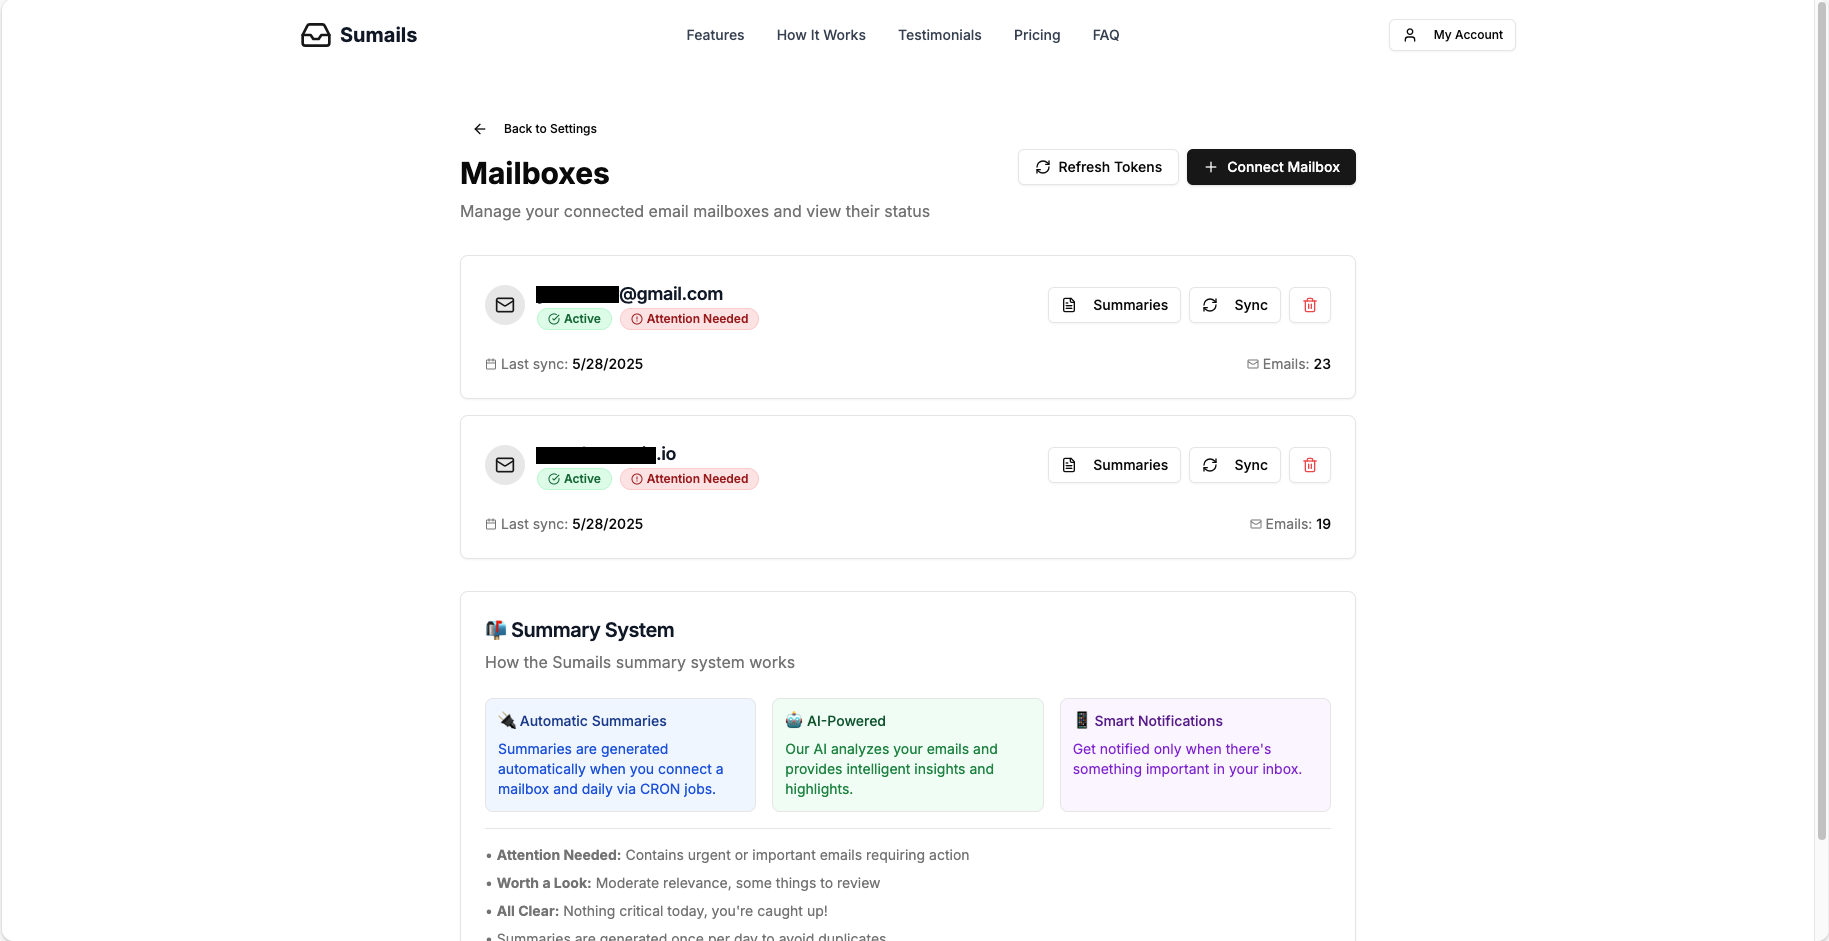Click the Attention Needed badge on the .io mailbox

click(689, 479)
